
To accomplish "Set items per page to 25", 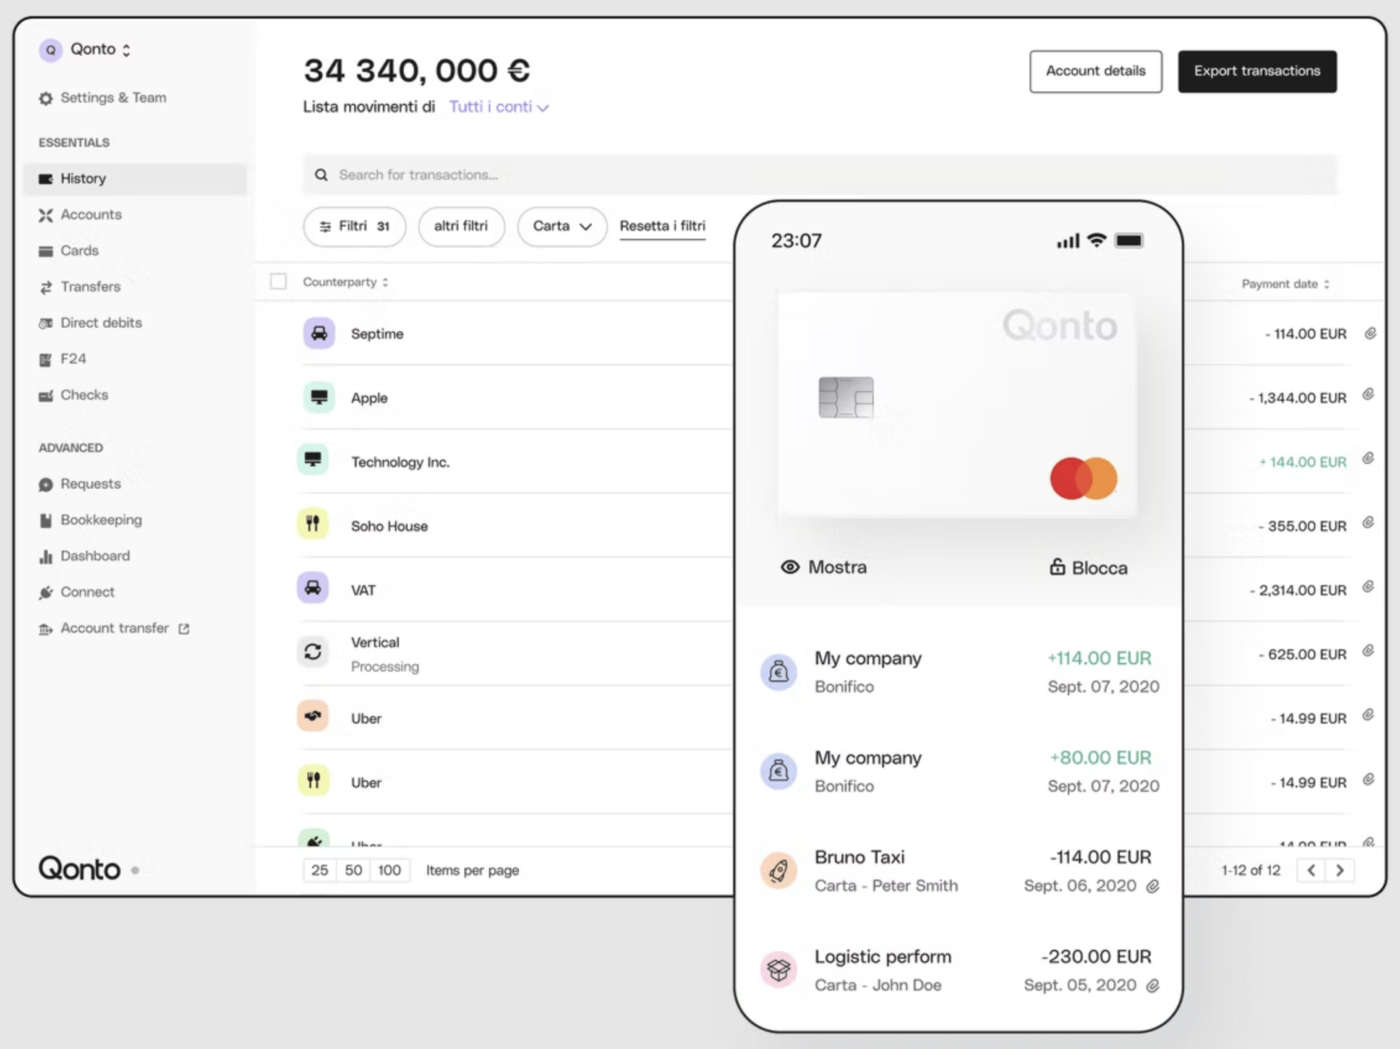I will click(x=320, y=870).
